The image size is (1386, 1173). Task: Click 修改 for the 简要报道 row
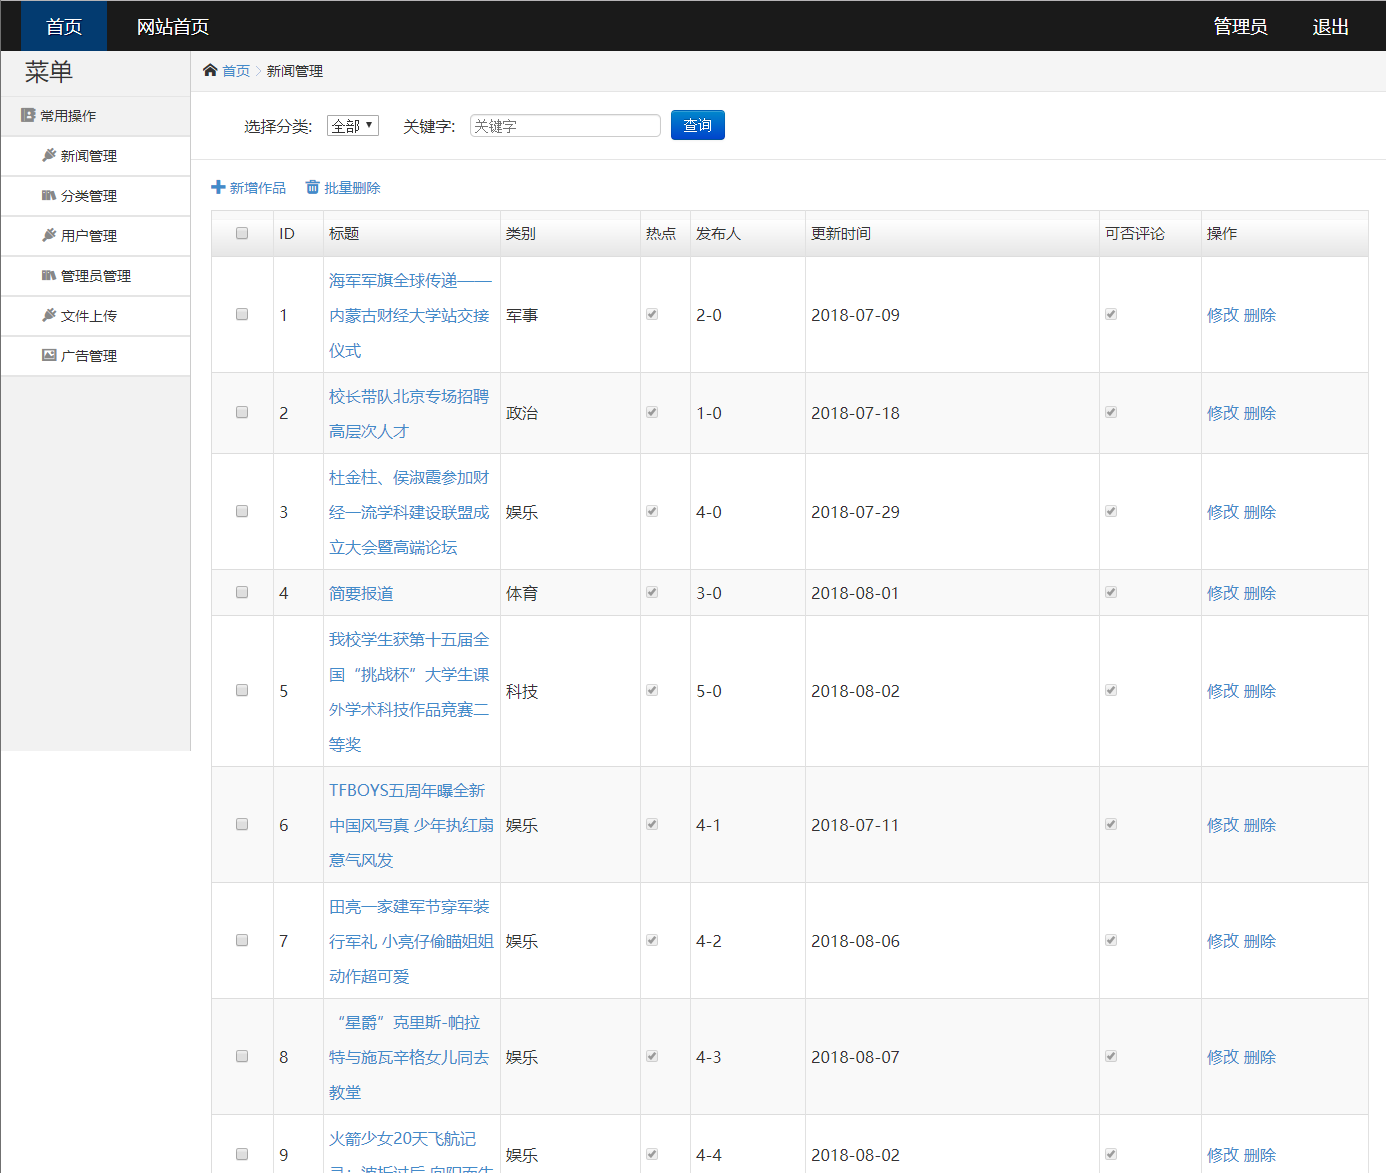[x=1222, y=593]
